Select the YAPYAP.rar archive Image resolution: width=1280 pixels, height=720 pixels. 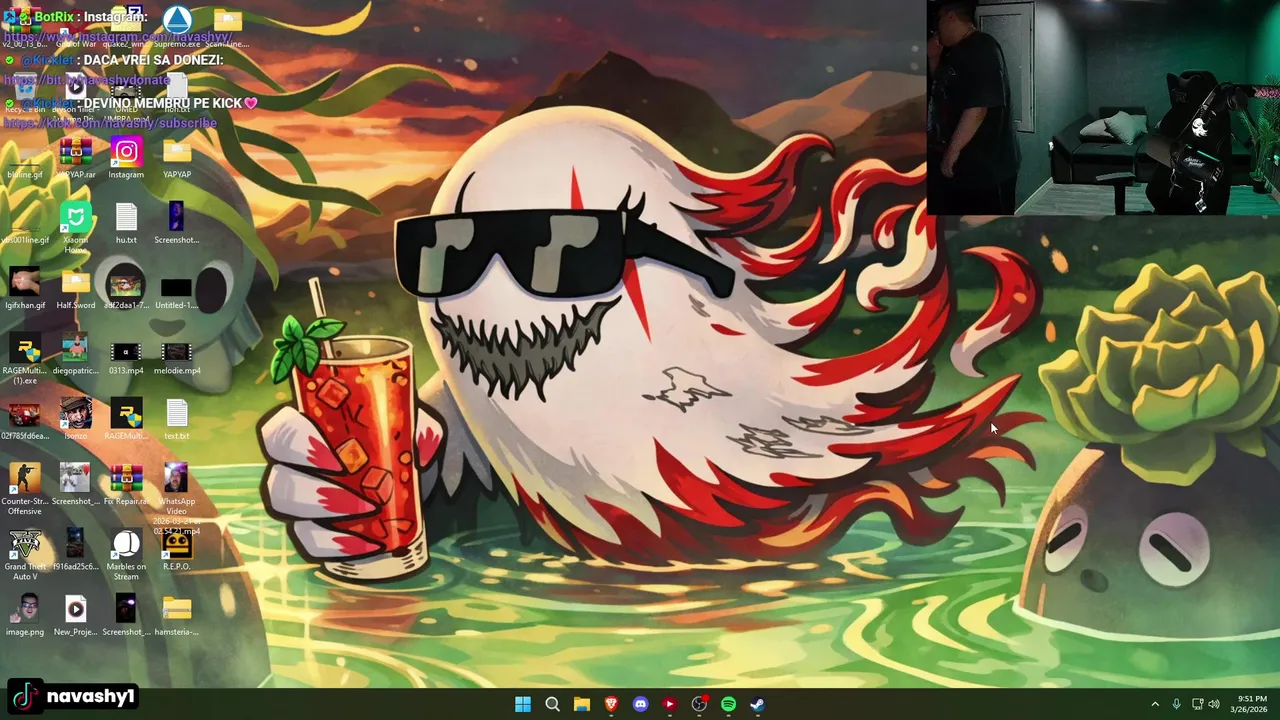[76, 158]
